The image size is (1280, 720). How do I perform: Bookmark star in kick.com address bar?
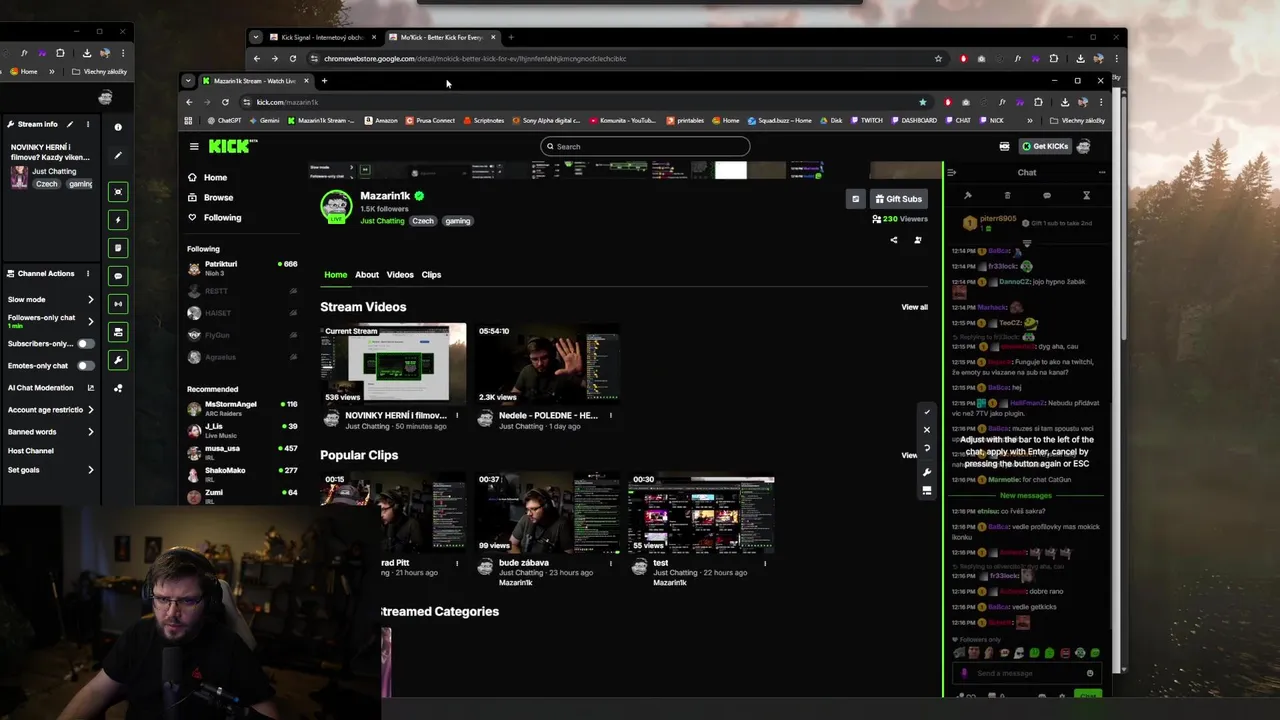922,102
